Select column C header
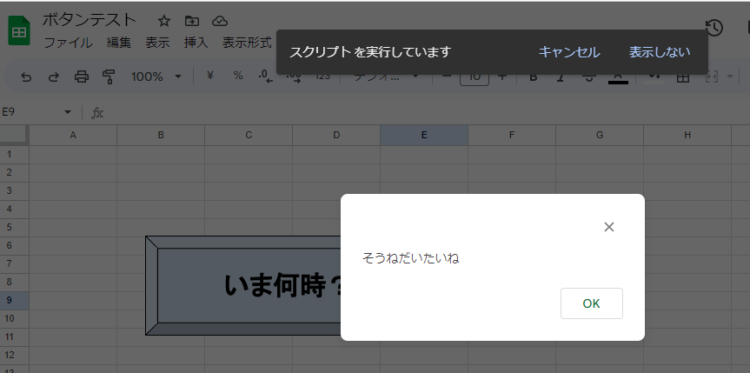The image size is (750, 373). coord(249,135)
